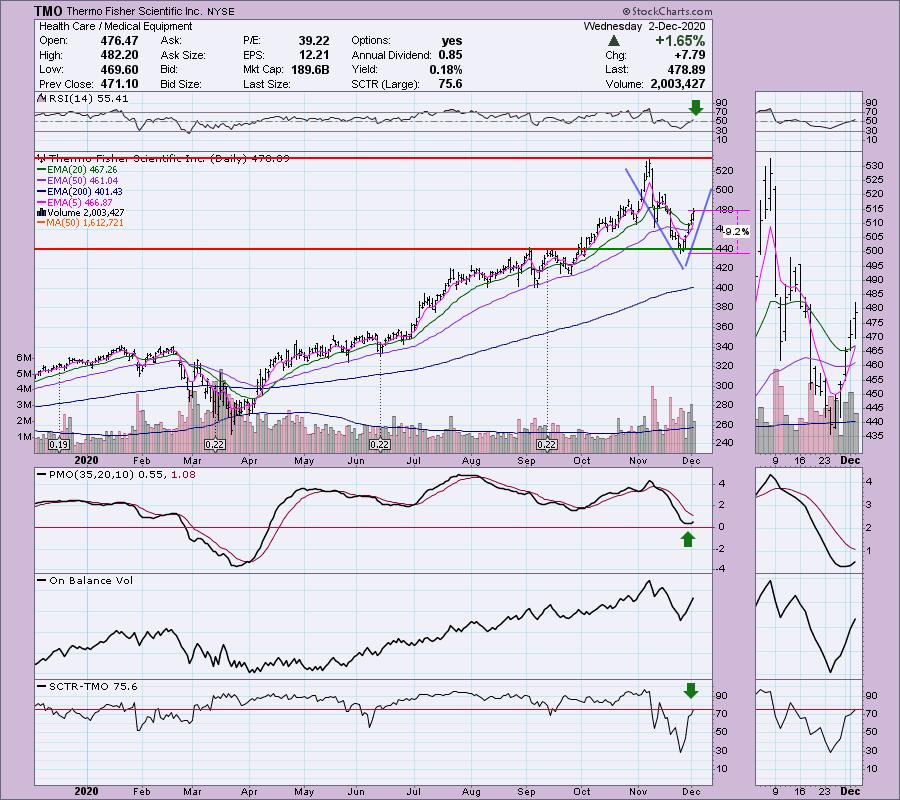
Task: Click the EMA(200) 401.43 legend entry
Action: (79, 192)
